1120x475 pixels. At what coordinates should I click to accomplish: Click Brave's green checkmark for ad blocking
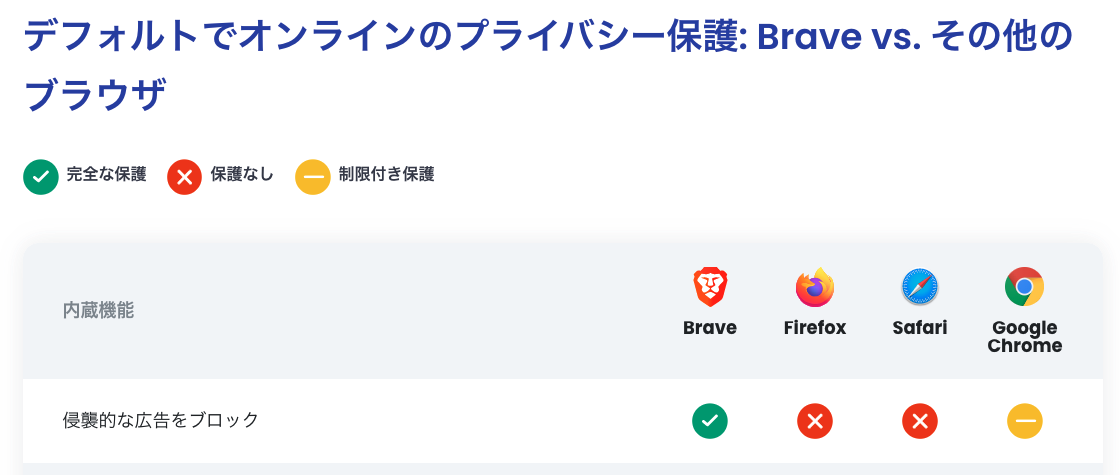(x=710, y=421)
